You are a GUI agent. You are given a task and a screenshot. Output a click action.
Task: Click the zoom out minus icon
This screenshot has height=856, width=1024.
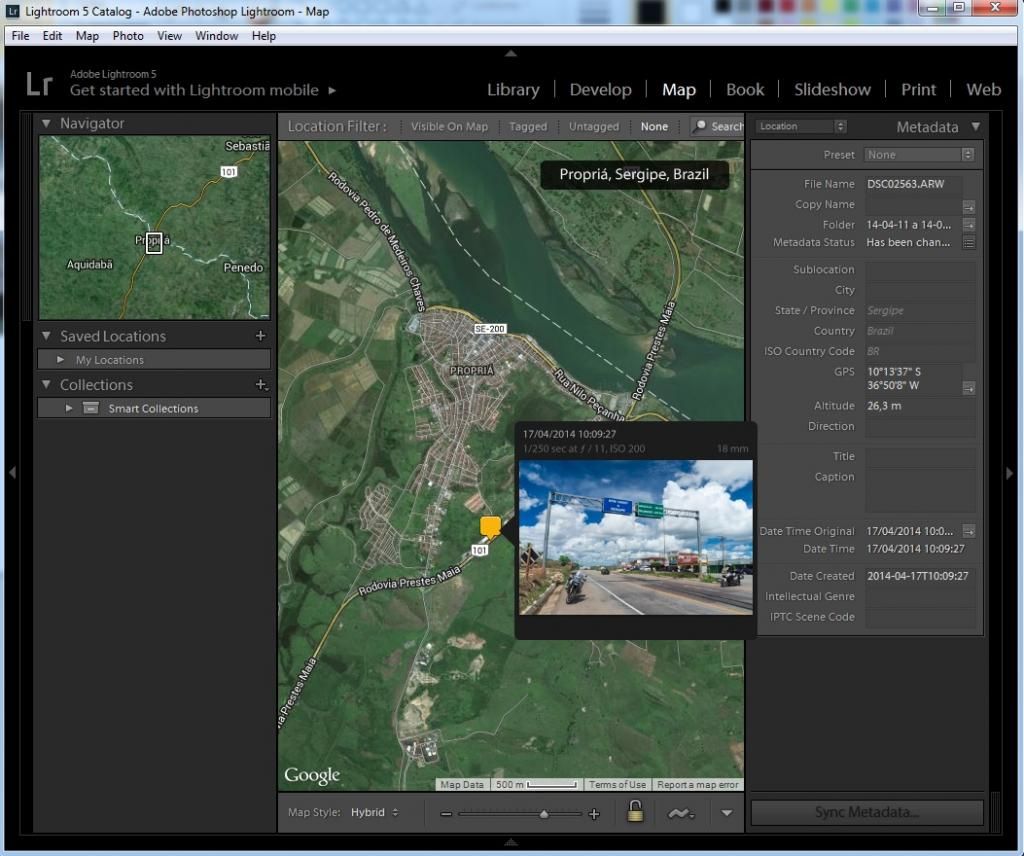point(446,814)
